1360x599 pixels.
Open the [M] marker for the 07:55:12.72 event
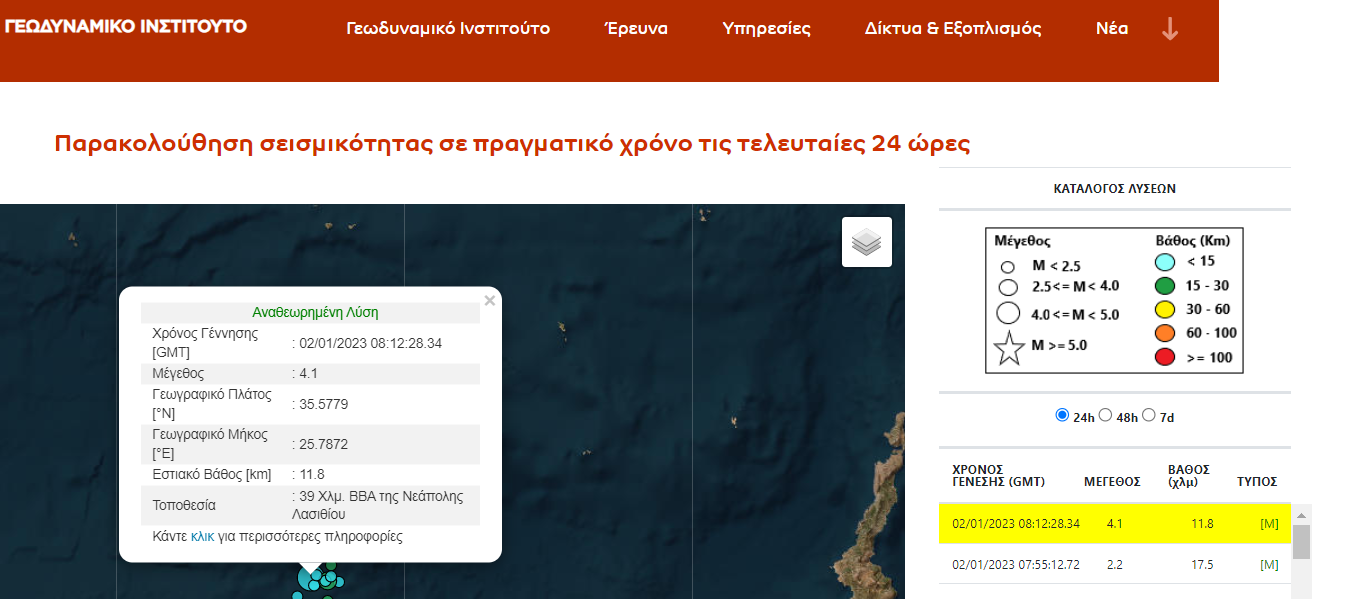coord(1269,565)
